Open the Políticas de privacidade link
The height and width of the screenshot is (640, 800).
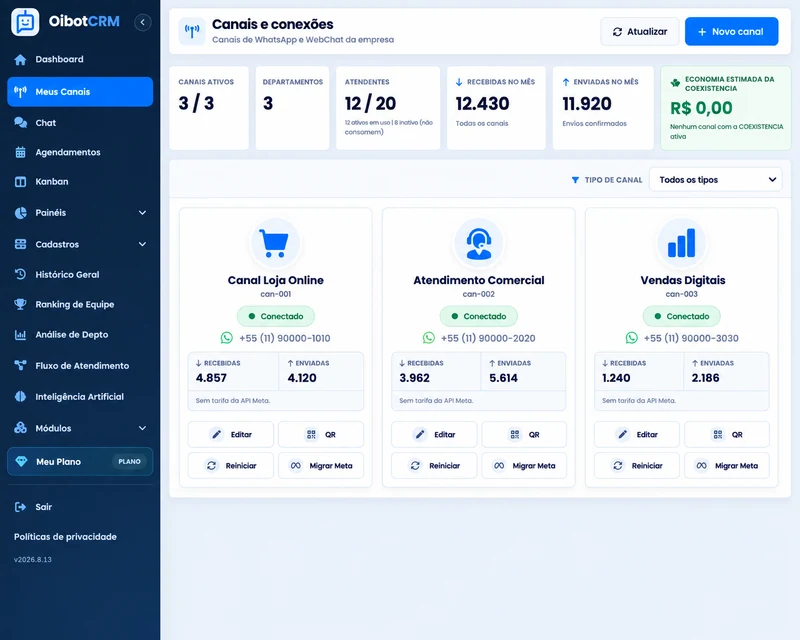coord(65,537)
